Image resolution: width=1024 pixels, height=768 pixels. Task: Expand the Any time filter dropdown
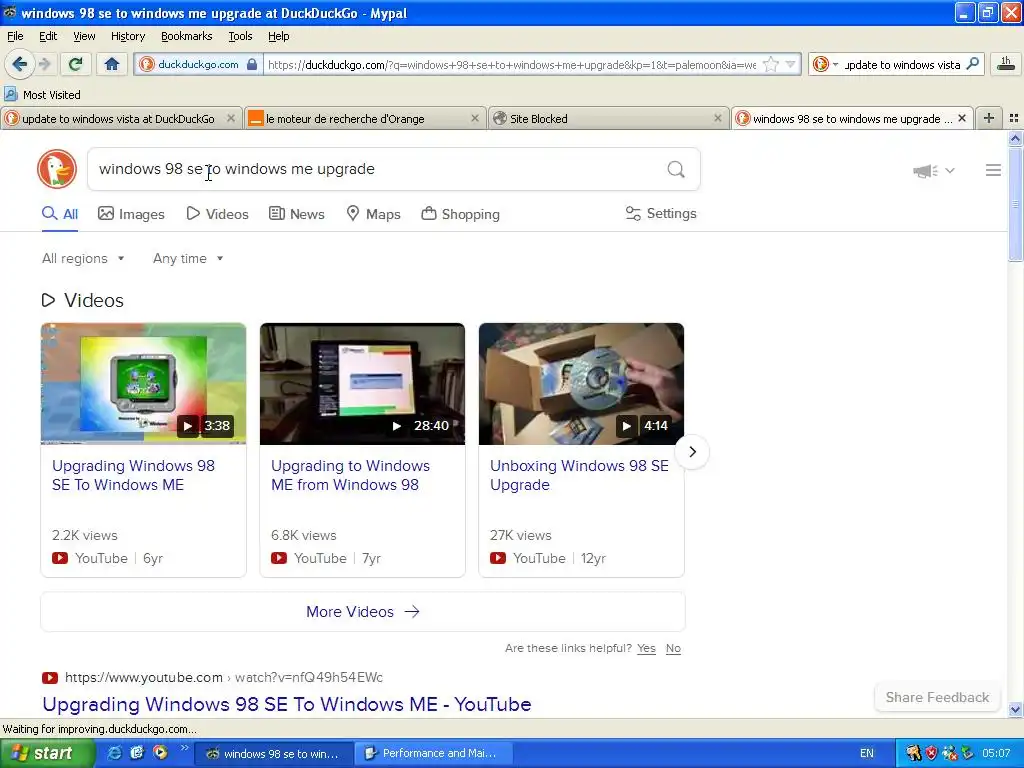[188, 259]
